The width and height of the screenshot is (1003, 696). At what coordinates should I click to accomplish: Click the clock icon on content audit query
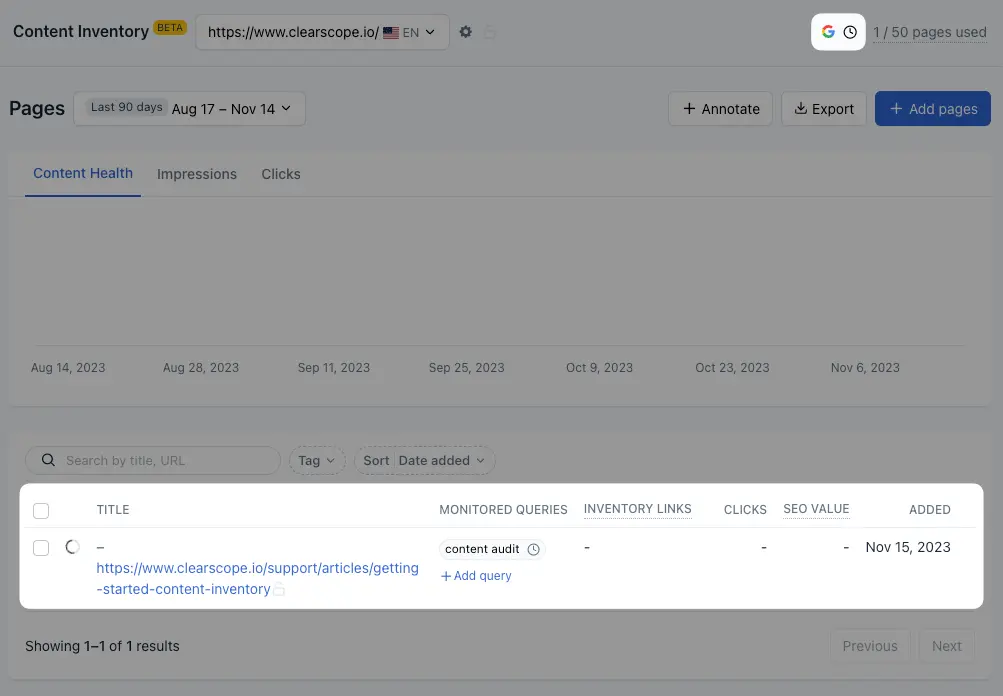[x=533, y=549]
